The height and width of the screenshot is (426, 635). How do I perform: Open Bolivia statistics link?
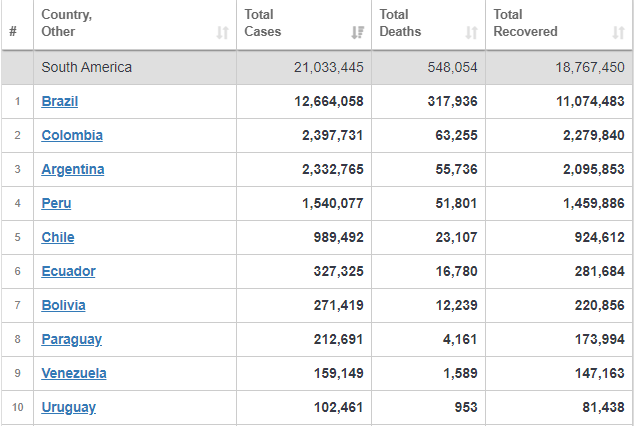click(64, 305)
